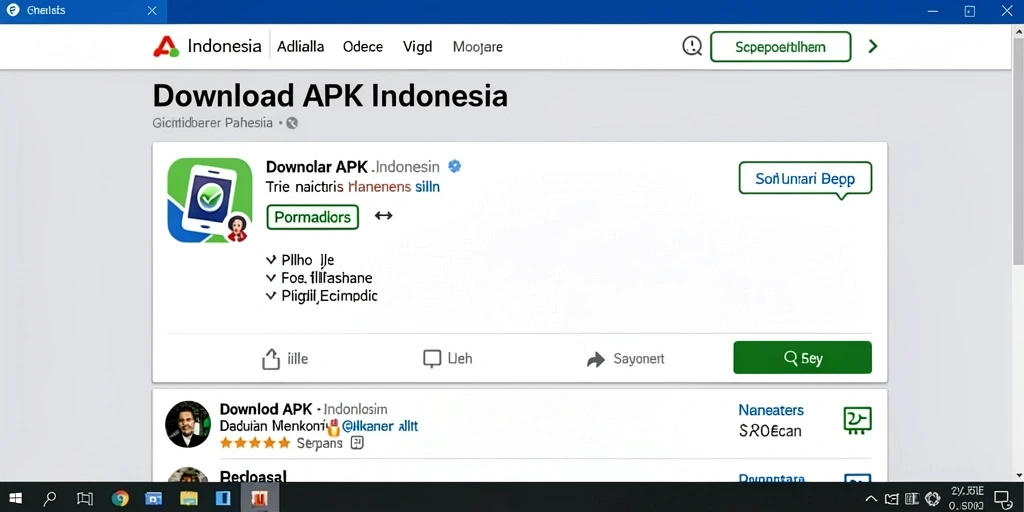
Task: Click the red A site logo
Action: (x=166, y=46)
